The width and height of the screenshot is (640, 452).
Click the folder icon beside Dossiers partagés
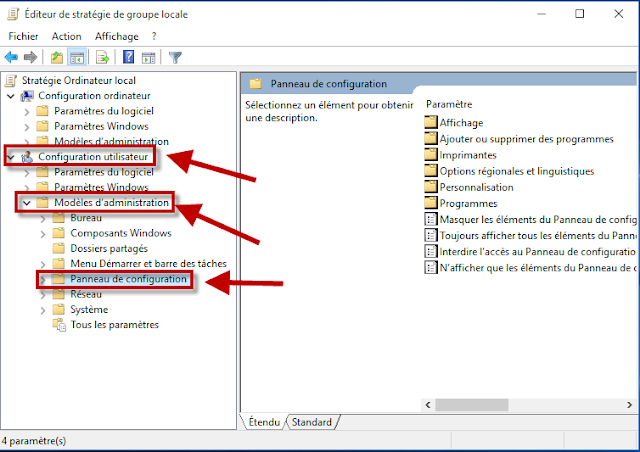[59, 248]
